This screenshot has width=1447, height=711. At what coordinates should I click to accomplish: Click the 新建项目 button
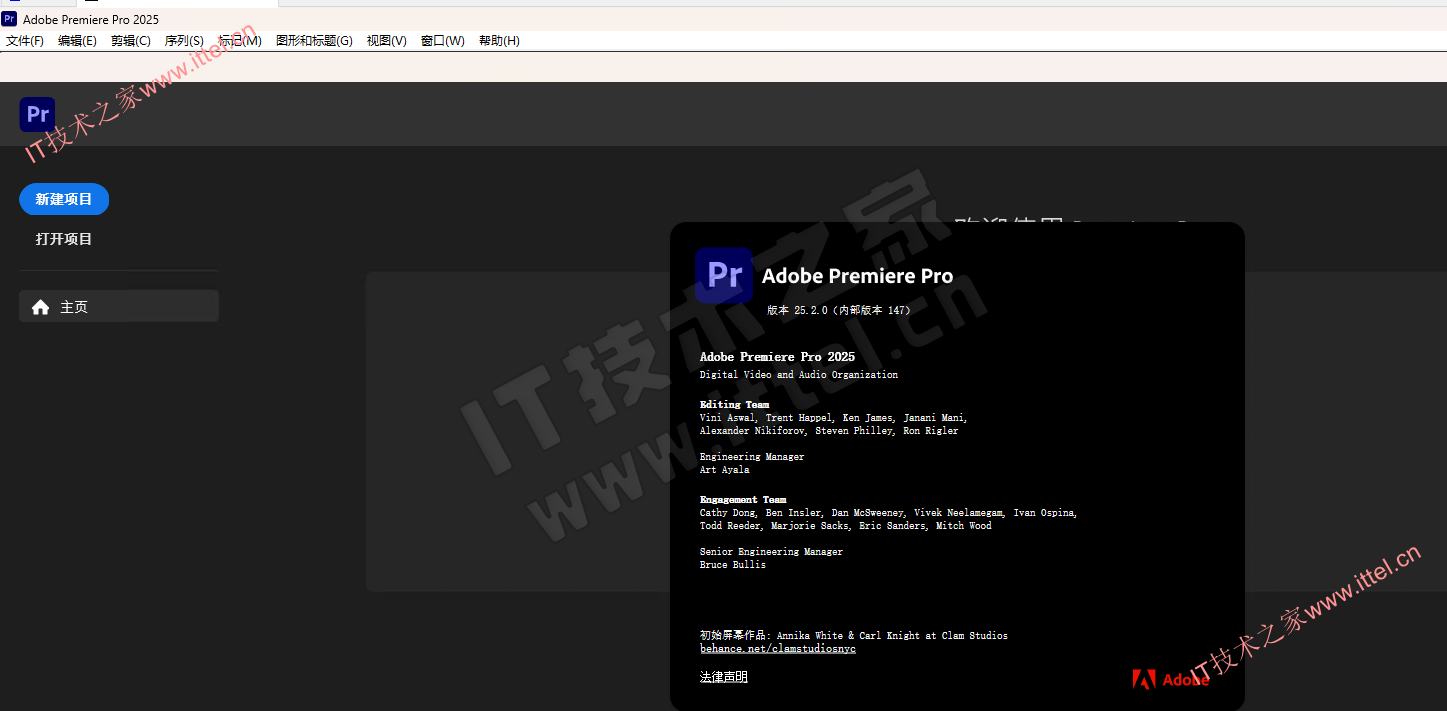tap(64, 199)
